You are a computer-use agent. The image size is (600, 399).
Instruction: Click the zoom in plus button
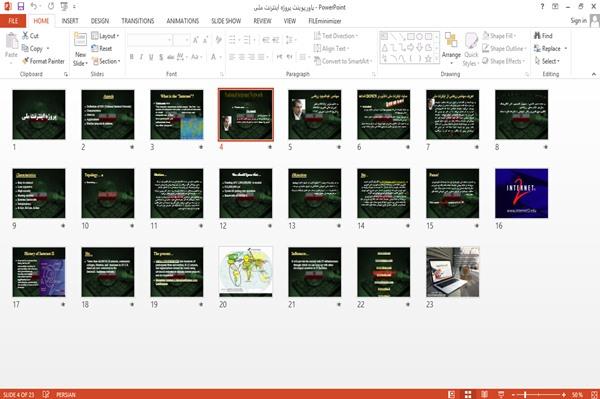pyautogui.click(x=564, y=394)
